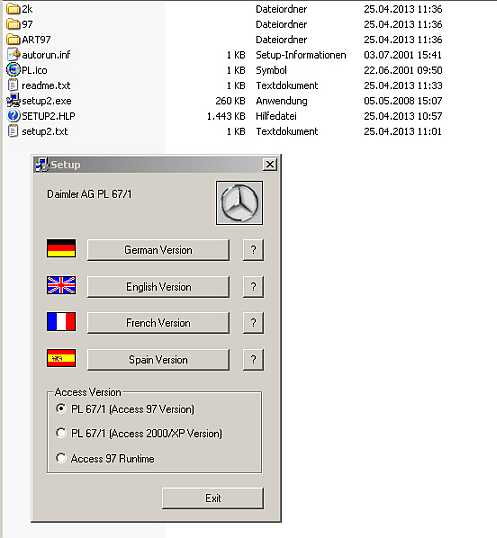This screenshot has width=497, height=538.
Task: Choose the Spain Version button
Action: coord(158,360)
